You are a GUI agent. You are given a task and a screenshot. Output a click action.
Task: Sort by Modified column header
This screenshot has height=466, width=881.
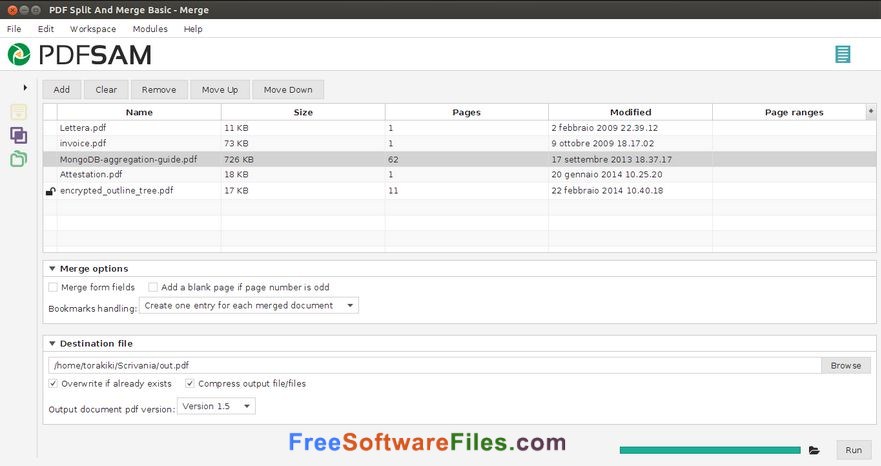pyautogui.click(x=630, y=112)
